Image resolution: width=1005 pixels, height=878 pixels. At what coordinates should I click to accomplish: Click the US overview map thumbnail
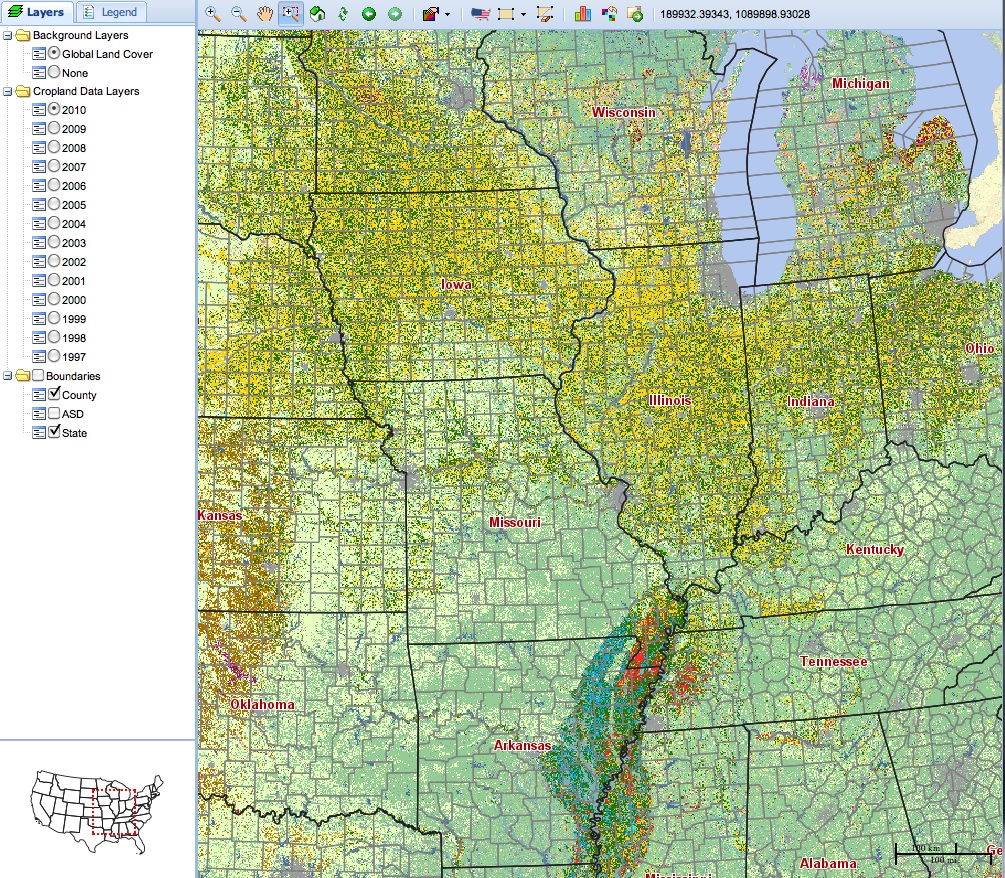pos(97,812)
